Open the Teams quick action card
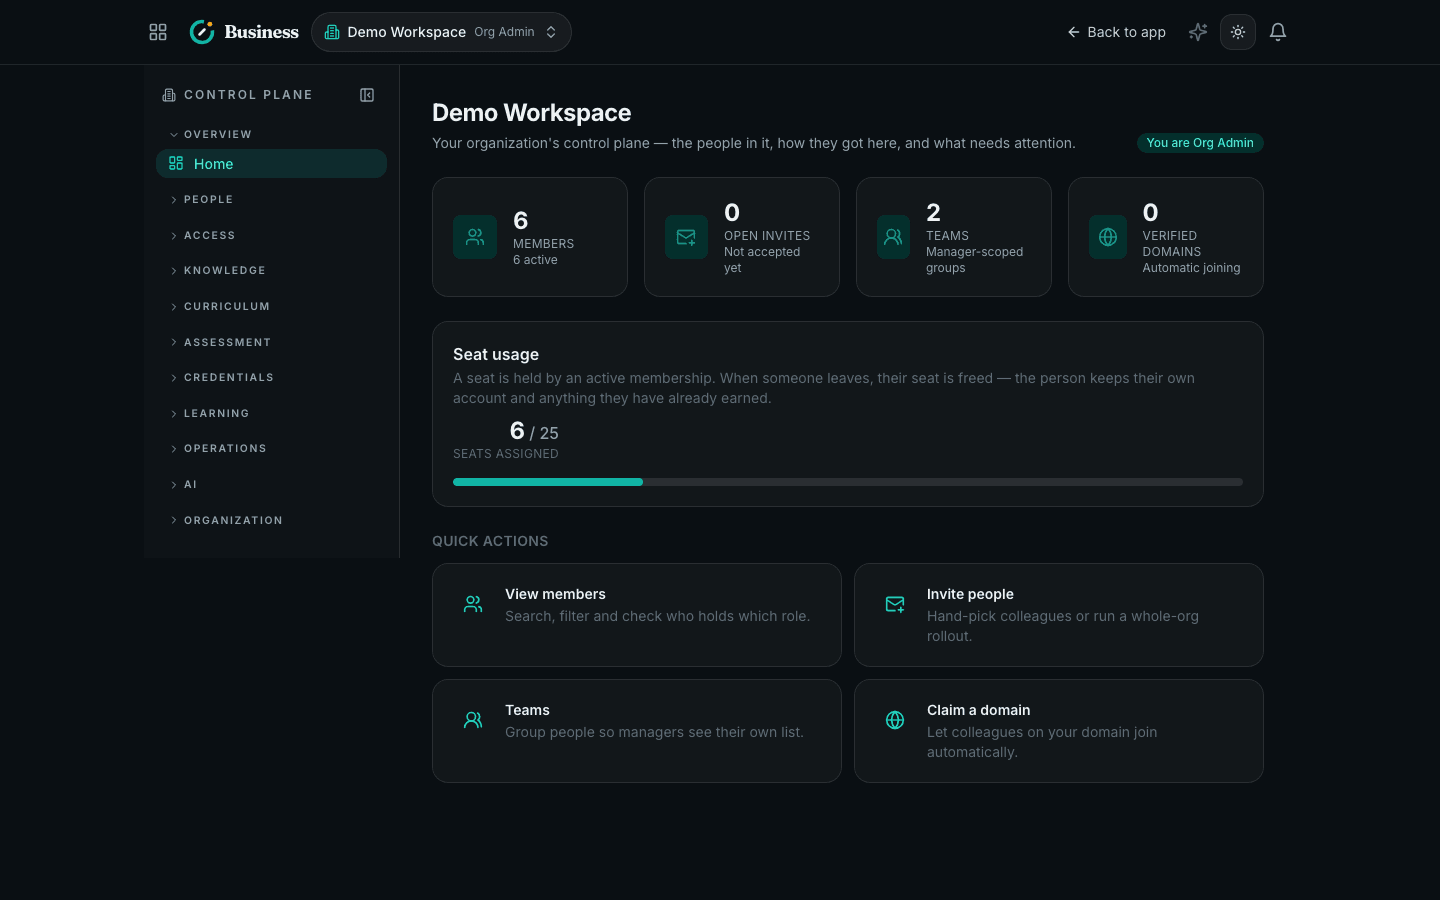The height and width of the screenshot is (900, 1440). (x=637, y=731)
